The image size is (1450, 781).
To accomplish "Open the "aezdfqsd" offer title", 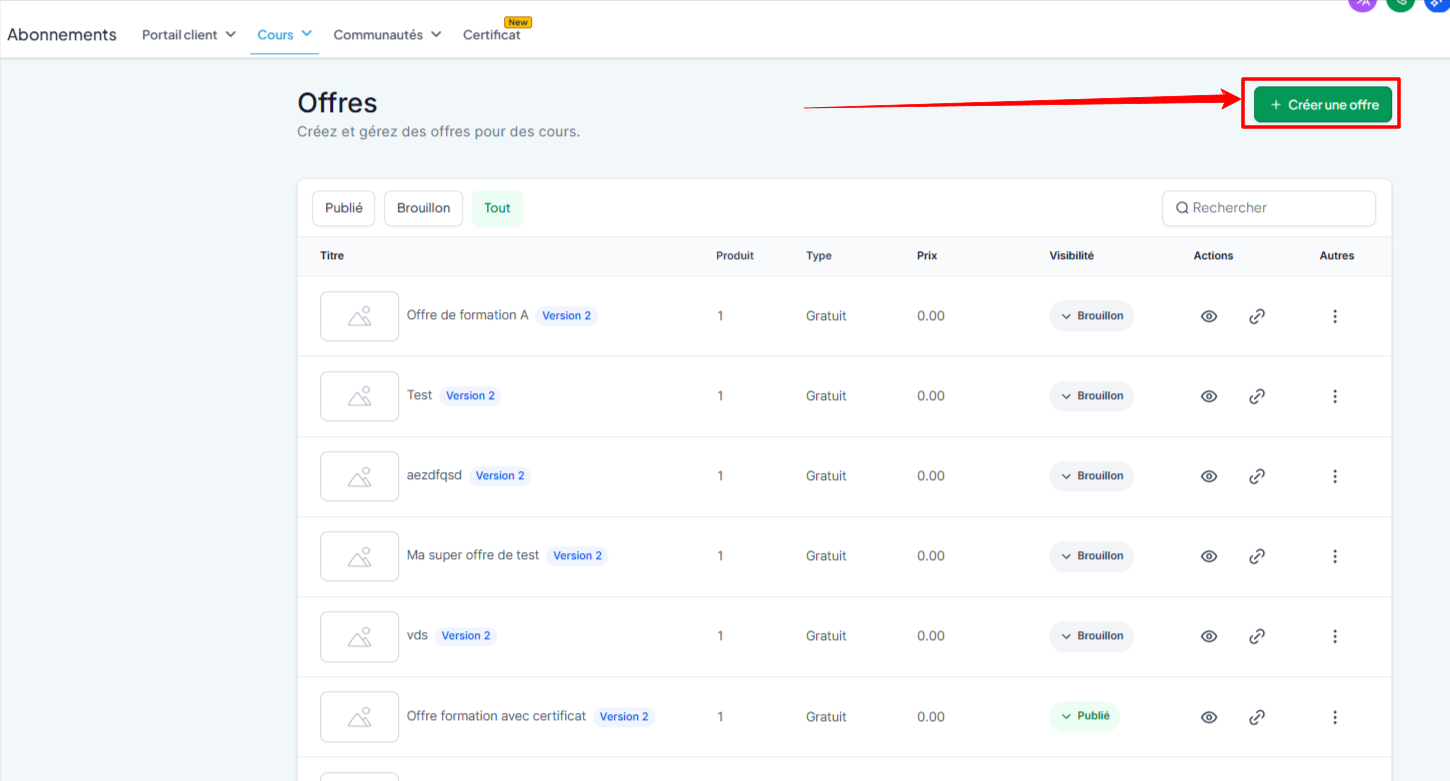I will [434, 475].
